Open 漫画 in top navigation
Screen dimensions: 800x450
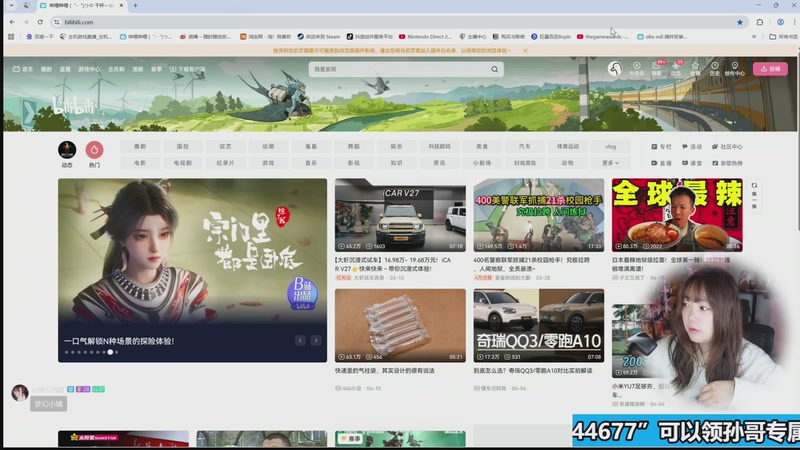pyautogui.click(x=138, y=69)
